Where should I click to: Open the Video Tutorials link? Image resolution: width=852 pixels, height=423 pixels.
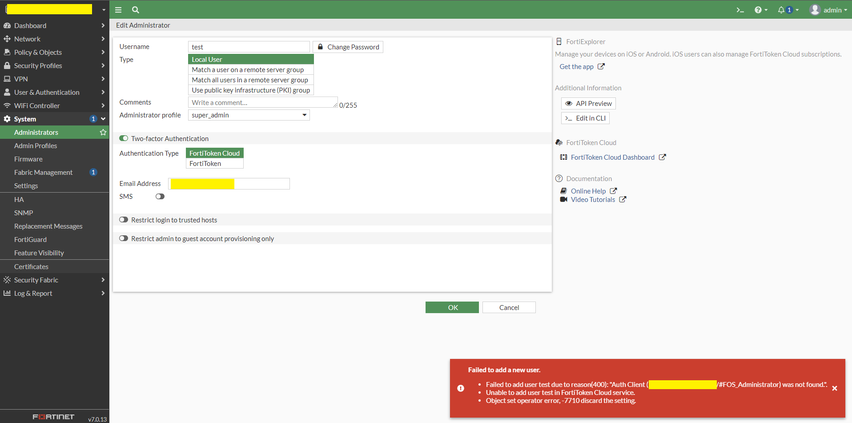coord(593,200)
